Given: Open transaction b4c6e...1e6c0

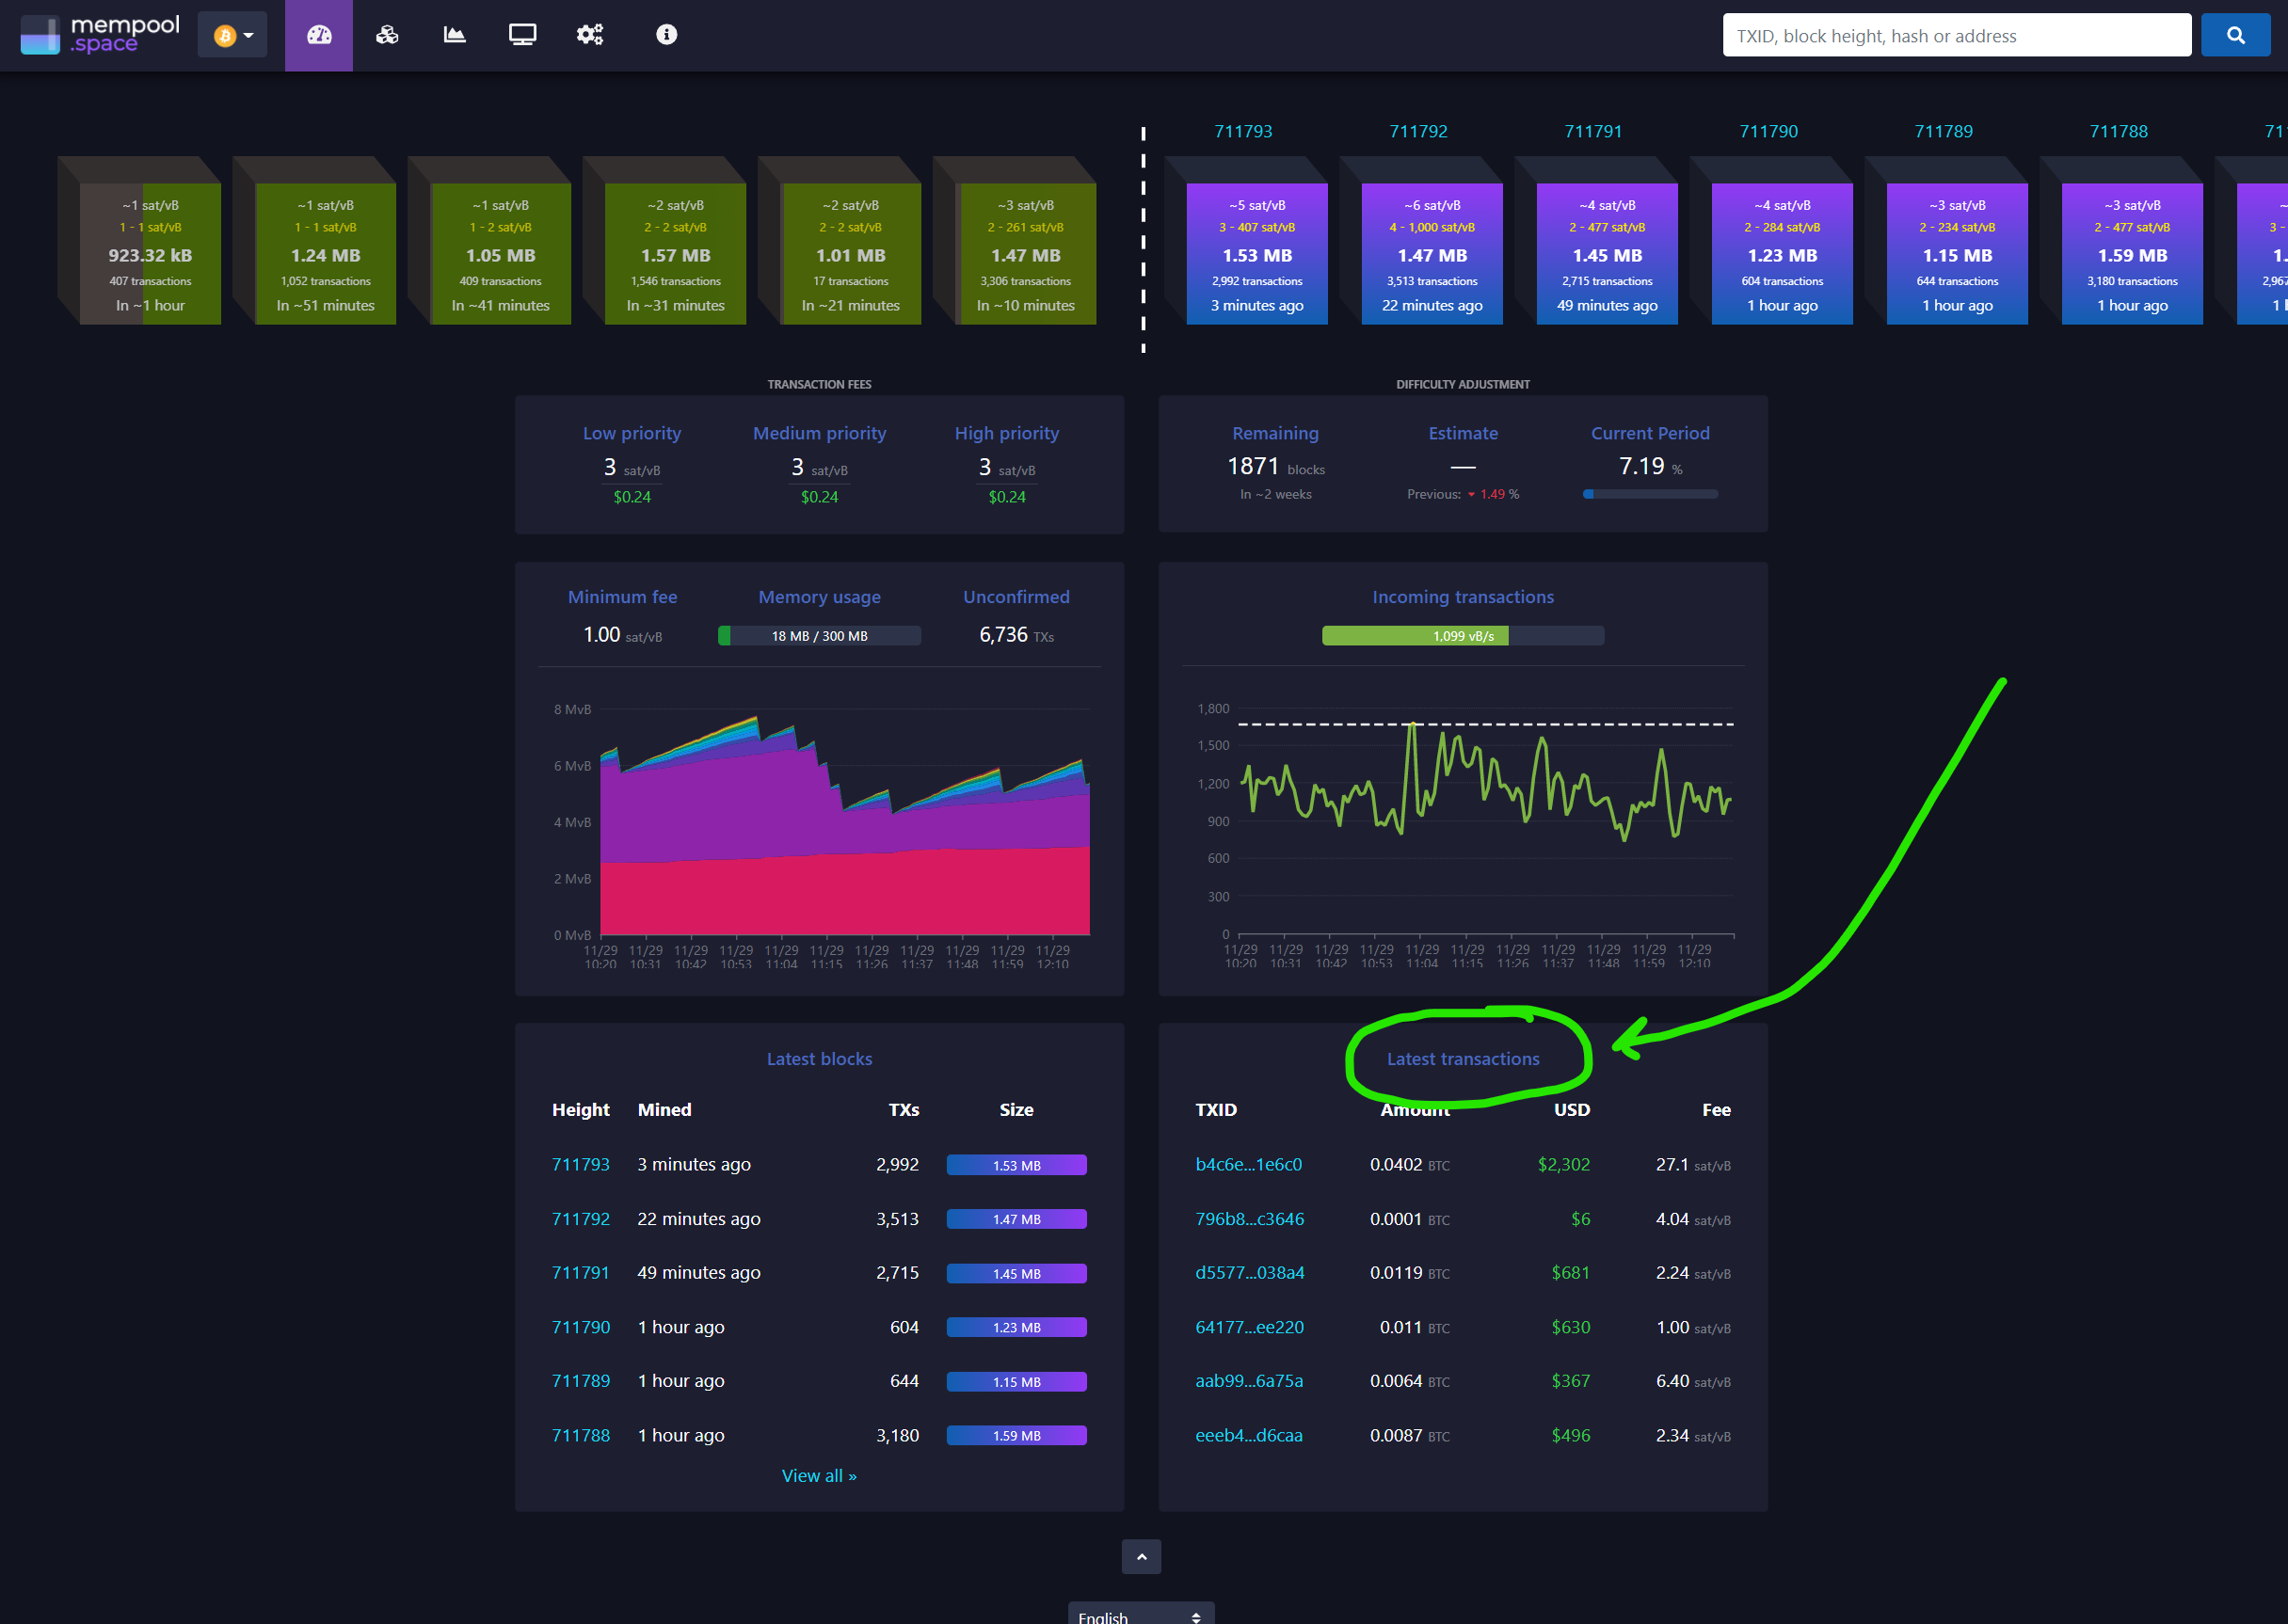Looking at the screenshot, I should [x=1248, y=1163].
